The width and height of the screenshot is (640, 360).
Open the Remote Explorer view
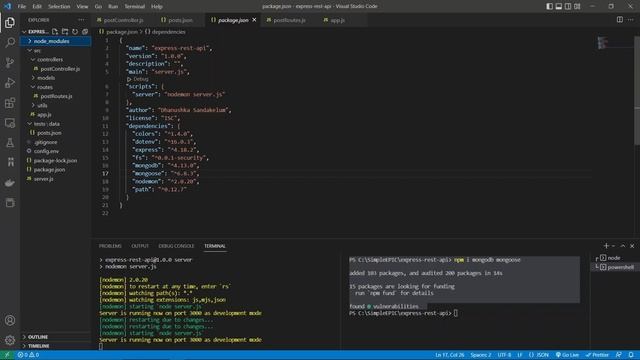pyautogui.click(x=10, y=122)
